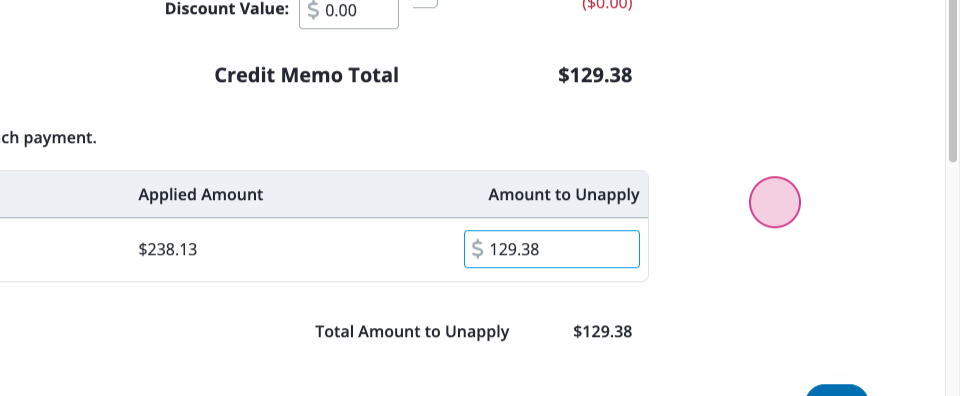Click the Credit Memo Total label
960x396 pixels.
click(x=306, y=75)
